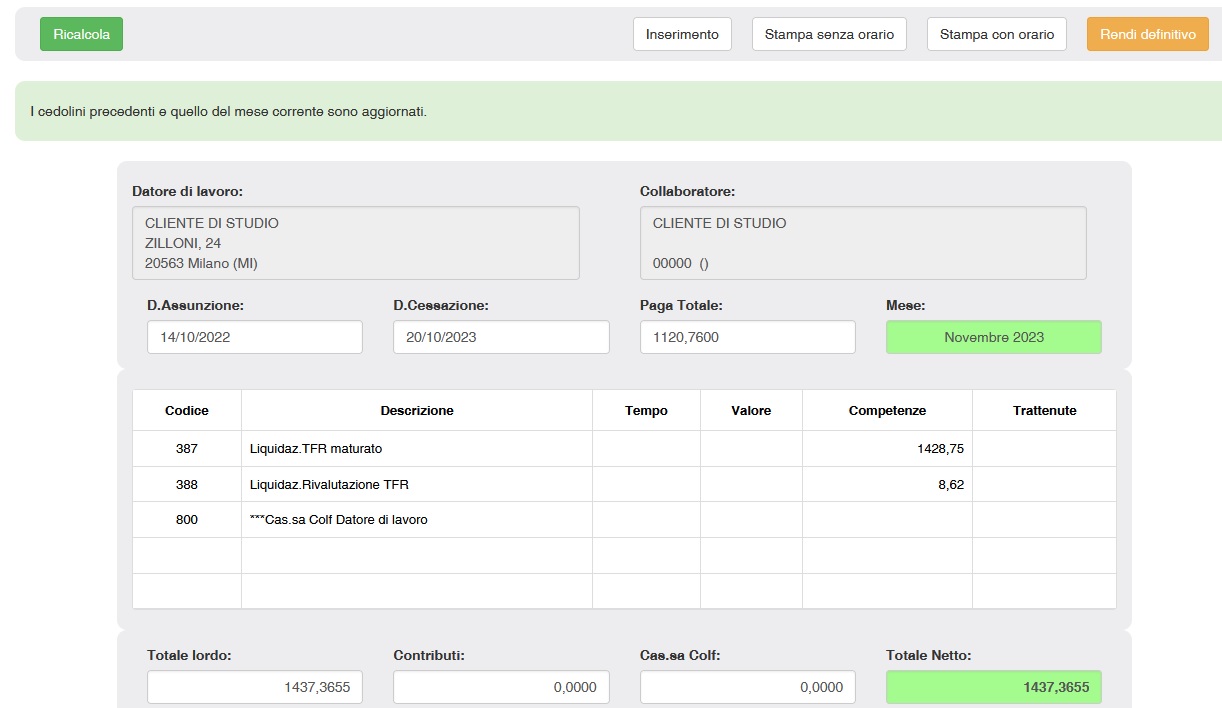Click the D.Cessazione date field

(500, 337)
